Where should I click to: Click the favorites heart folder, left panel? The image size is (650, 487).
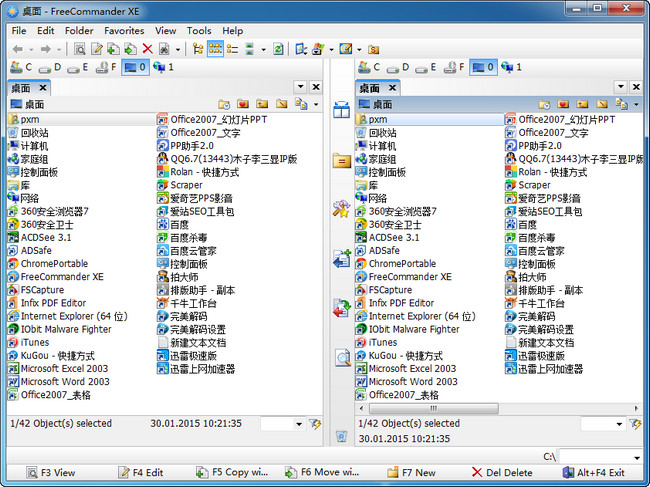click(243, 104)
